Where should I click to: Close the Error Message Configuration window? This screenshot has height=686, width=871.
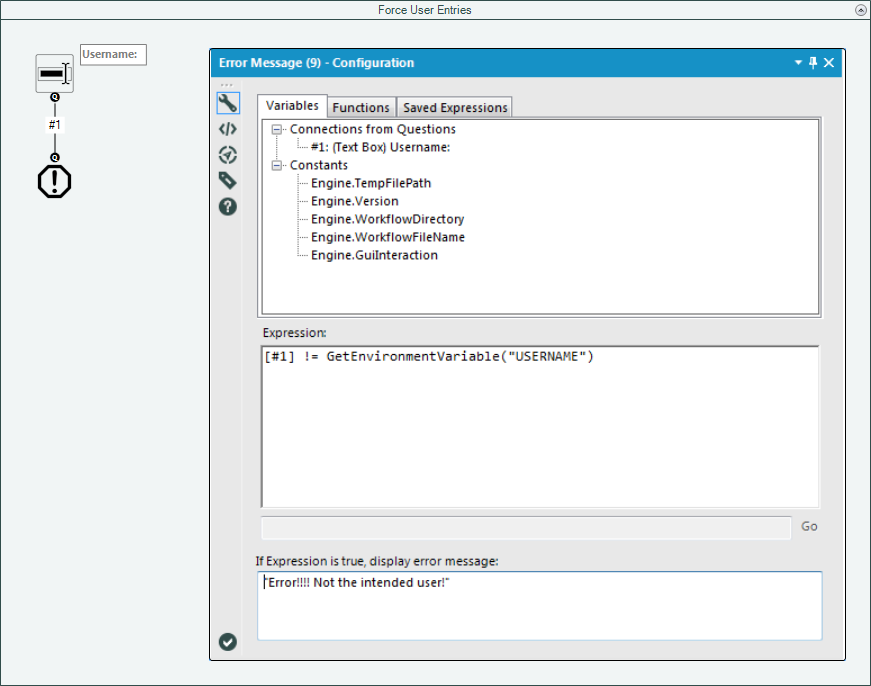coord(829,63)
